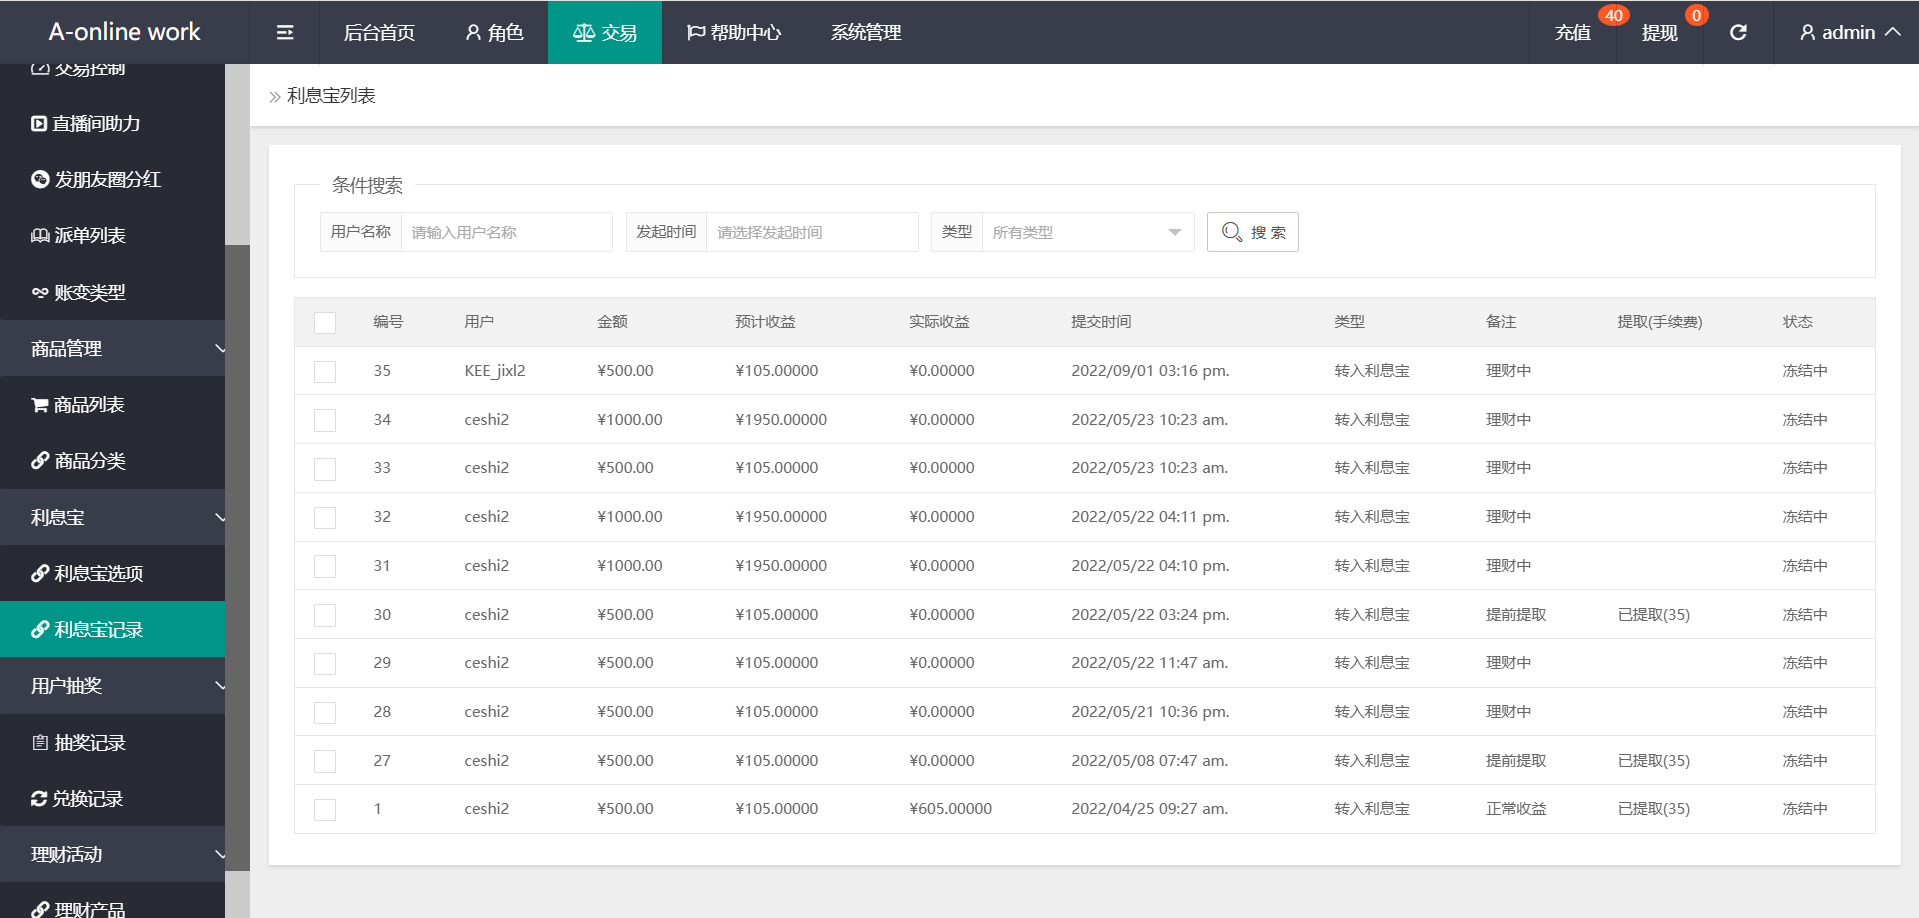Screen dimensions: 1919x918
Task: Click the 用户名称 input field
Action: click(506, 232)
